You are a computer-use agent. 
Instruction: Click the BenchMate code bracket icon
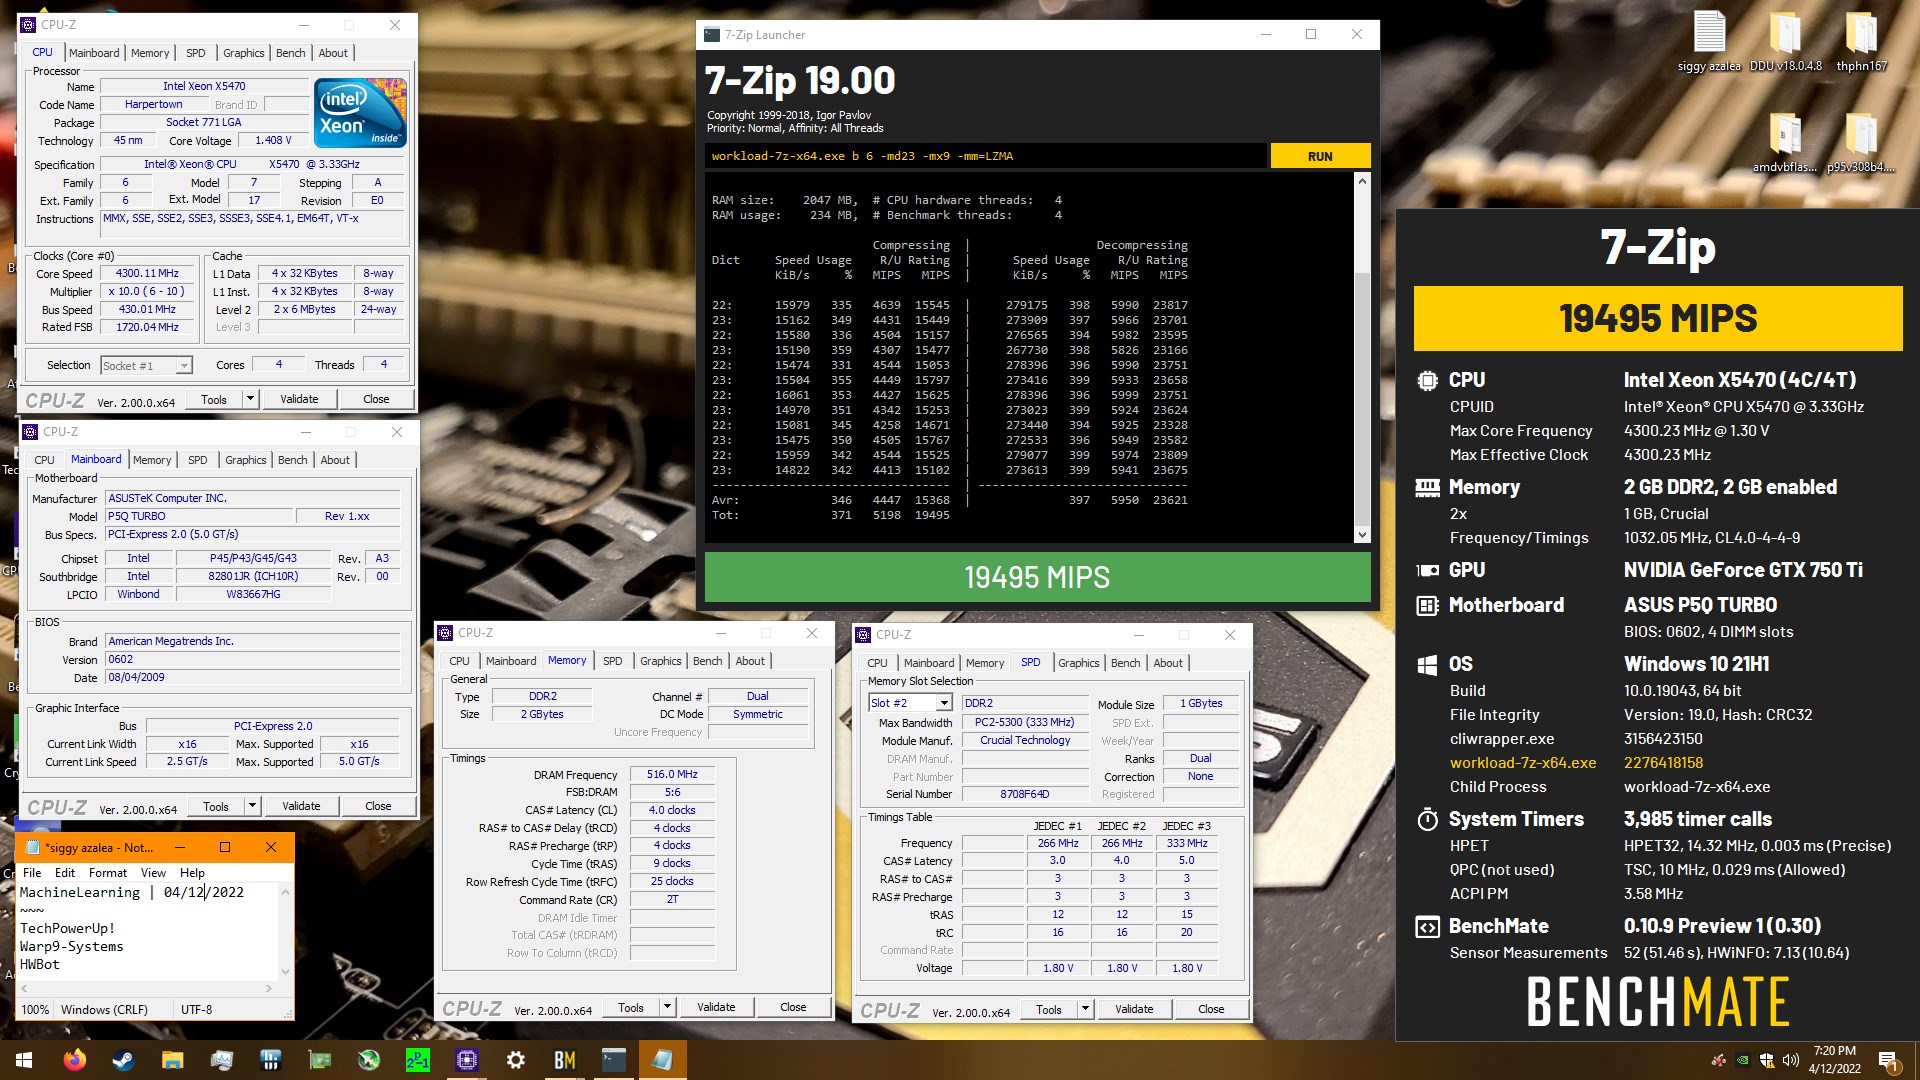click(1427, 926)
